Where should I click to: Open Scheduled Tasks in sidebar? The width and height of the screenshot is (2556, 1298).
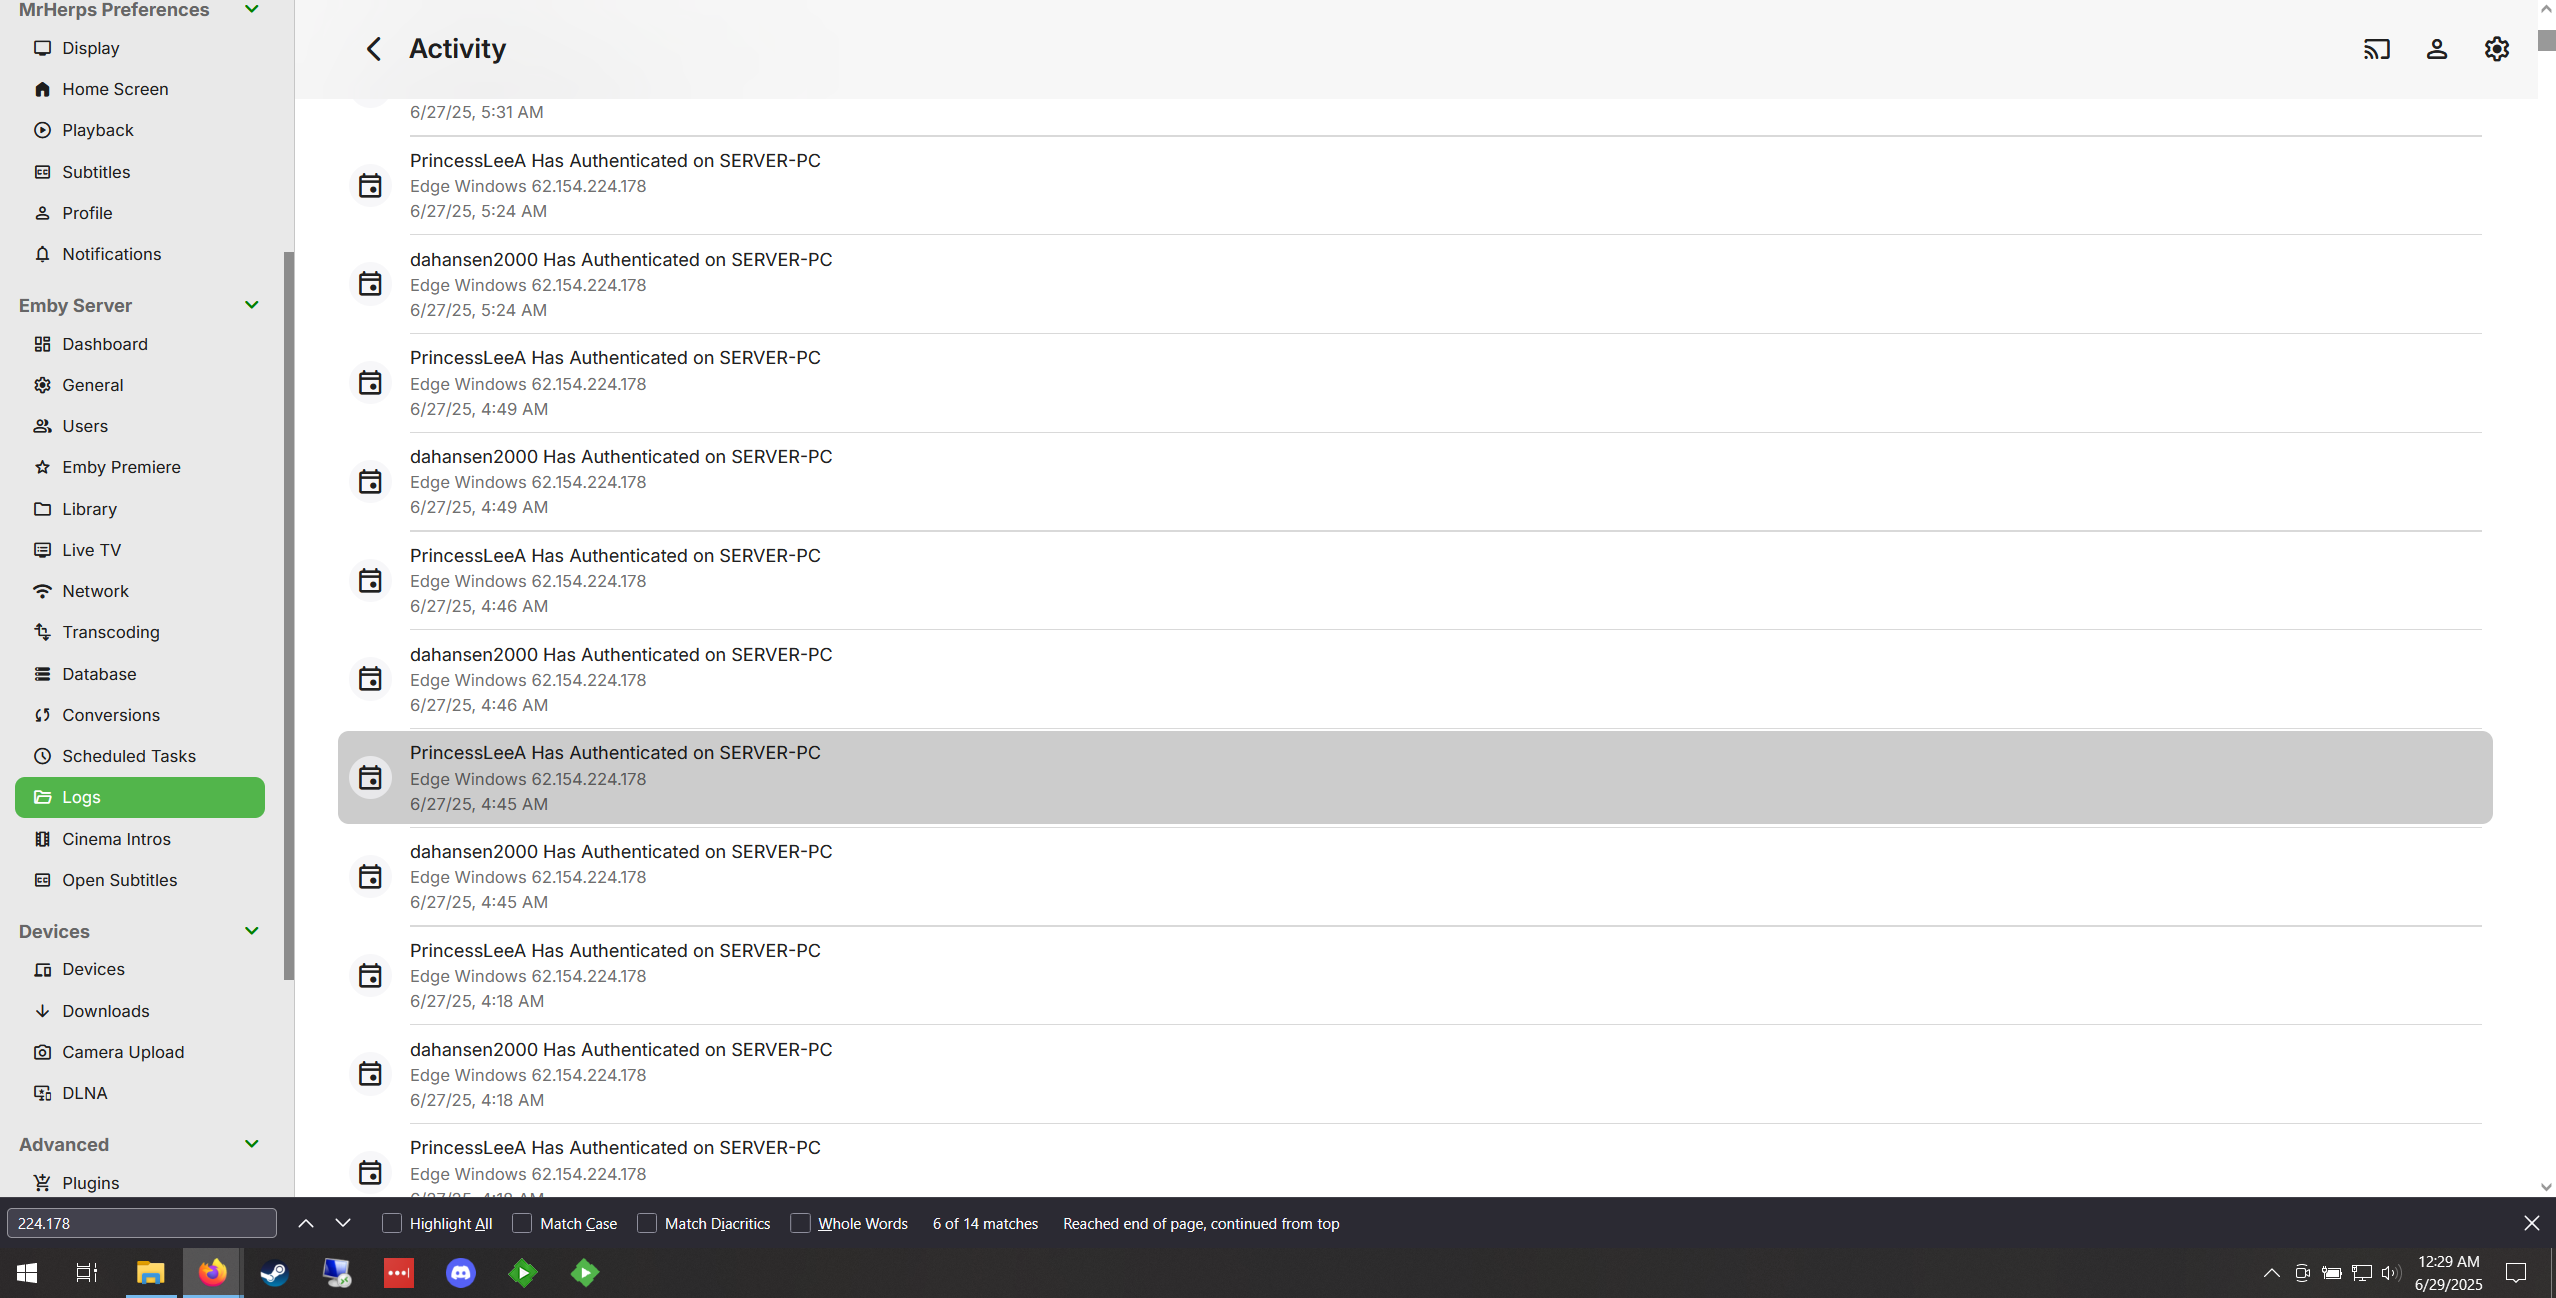(x=129, y=756)
